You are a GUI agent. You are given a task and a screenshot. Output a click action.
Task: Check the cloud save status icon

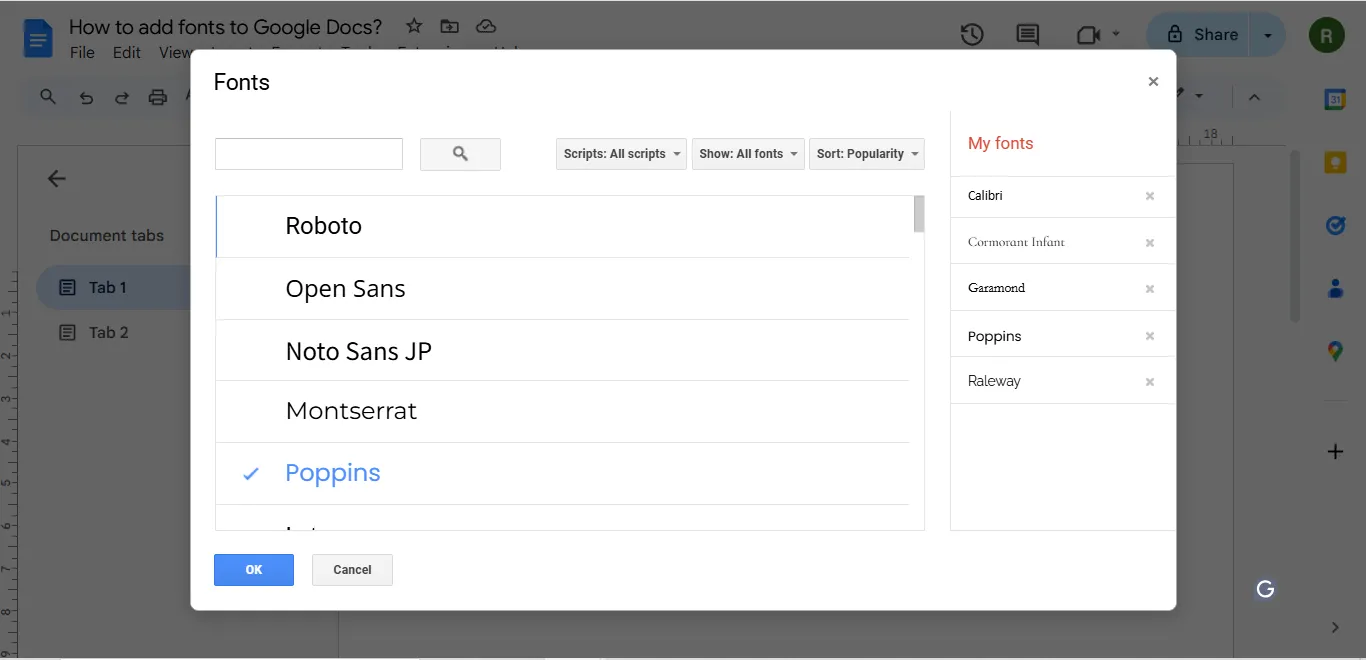tap(485, 27)
